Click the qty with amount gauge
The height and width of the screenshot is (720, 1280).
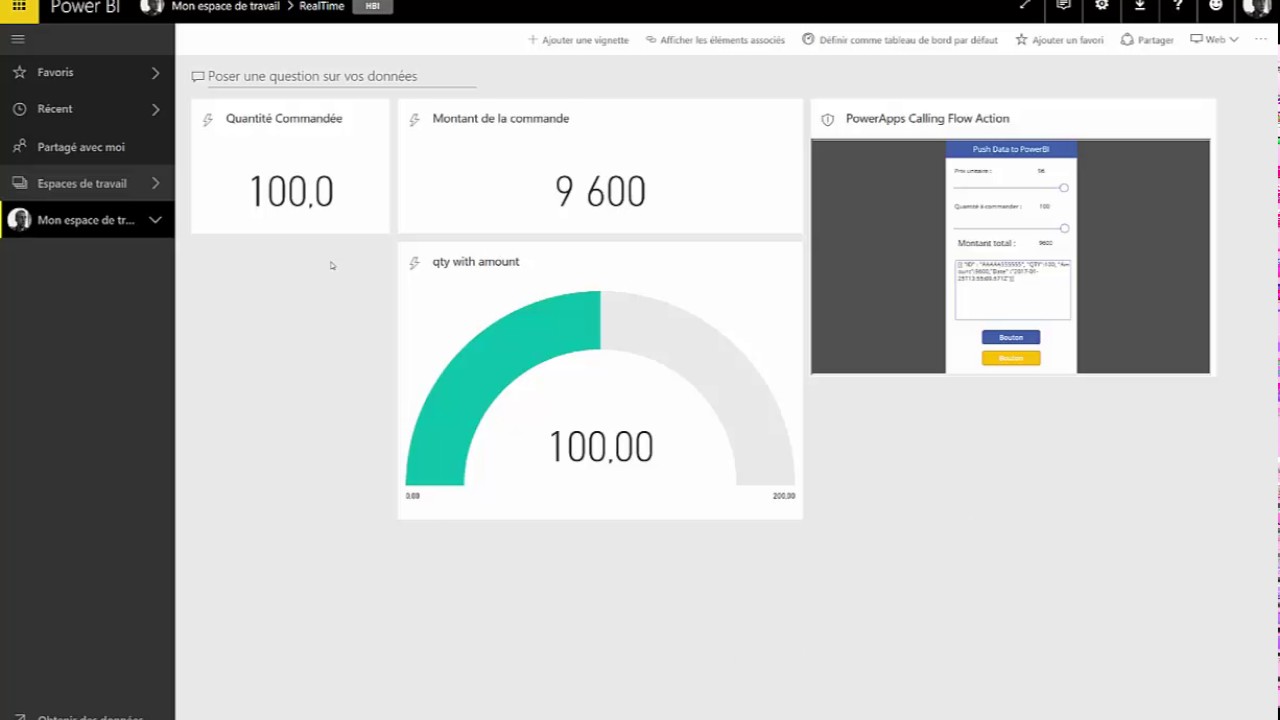pyautogui.click(x=600, y=388)
